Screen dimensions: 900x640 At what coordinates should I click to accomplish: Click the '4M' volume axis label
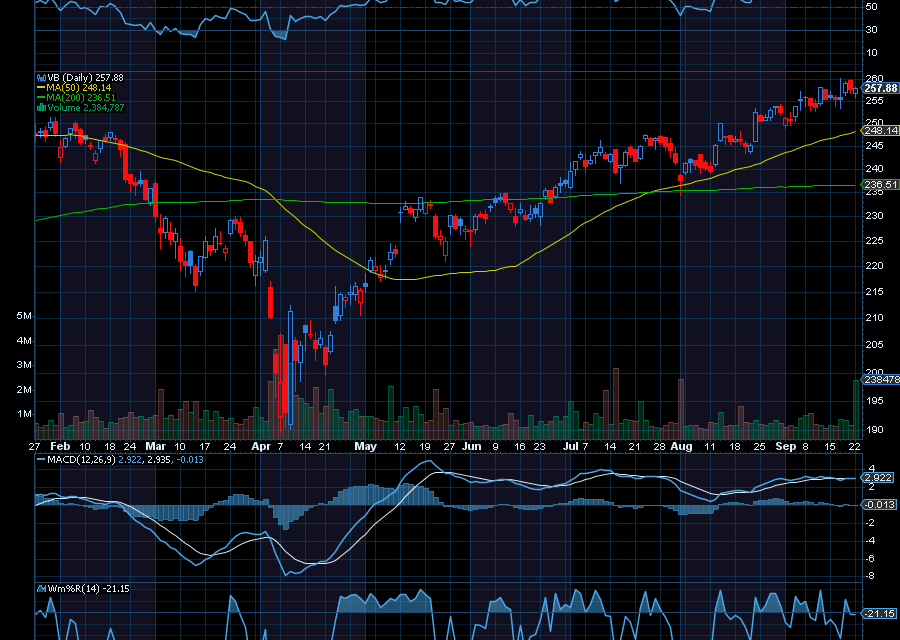point(24,341)
